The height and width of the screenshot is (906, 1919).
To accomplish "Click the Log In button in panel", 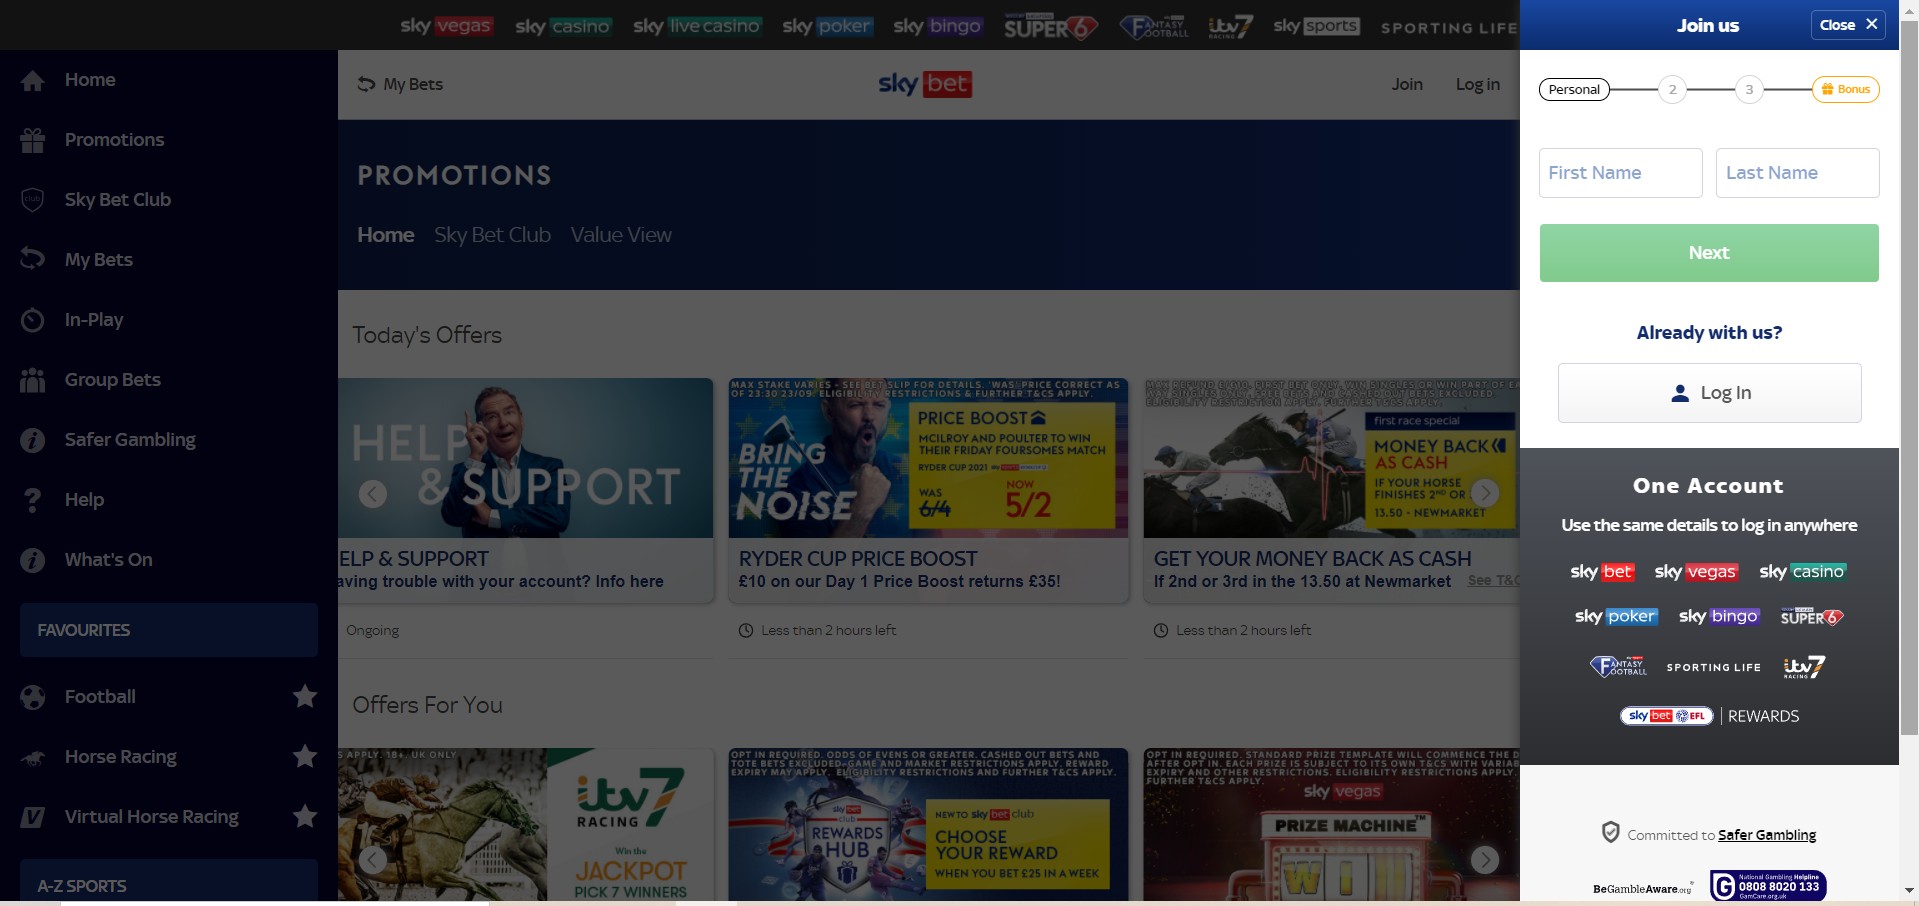I will [1709, 393].
